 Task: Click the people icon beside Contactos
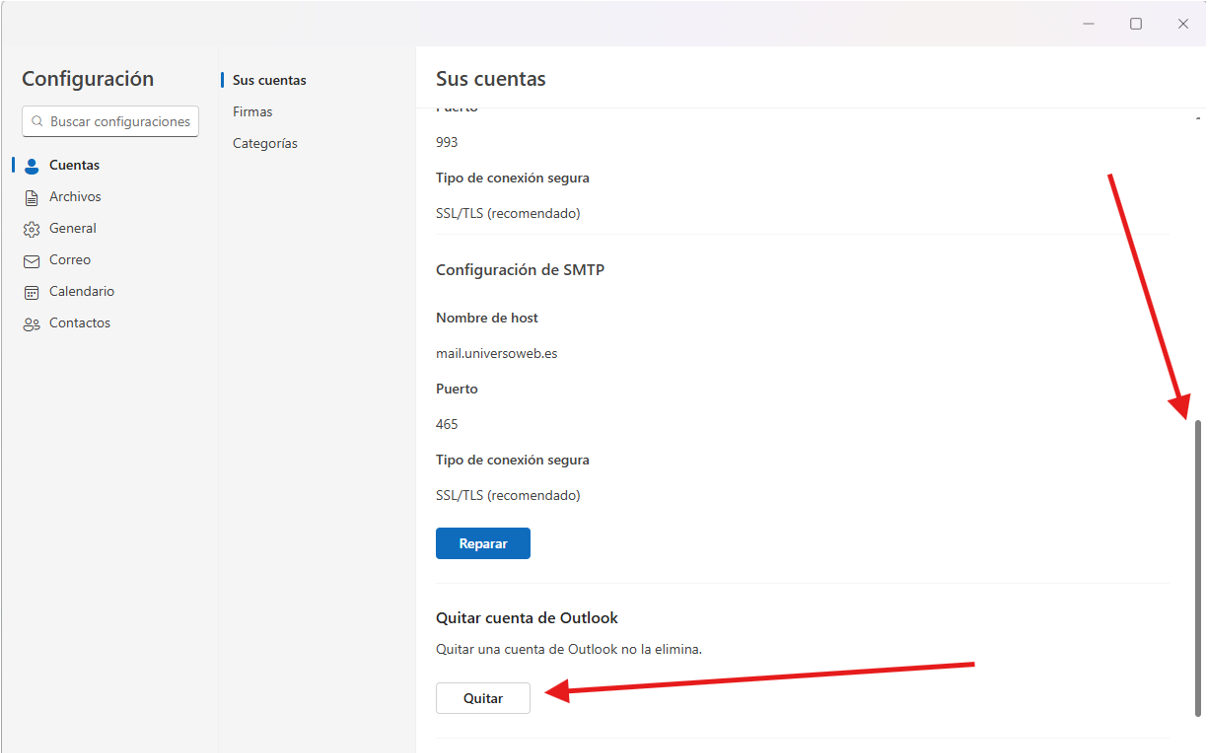pos(31,324)
